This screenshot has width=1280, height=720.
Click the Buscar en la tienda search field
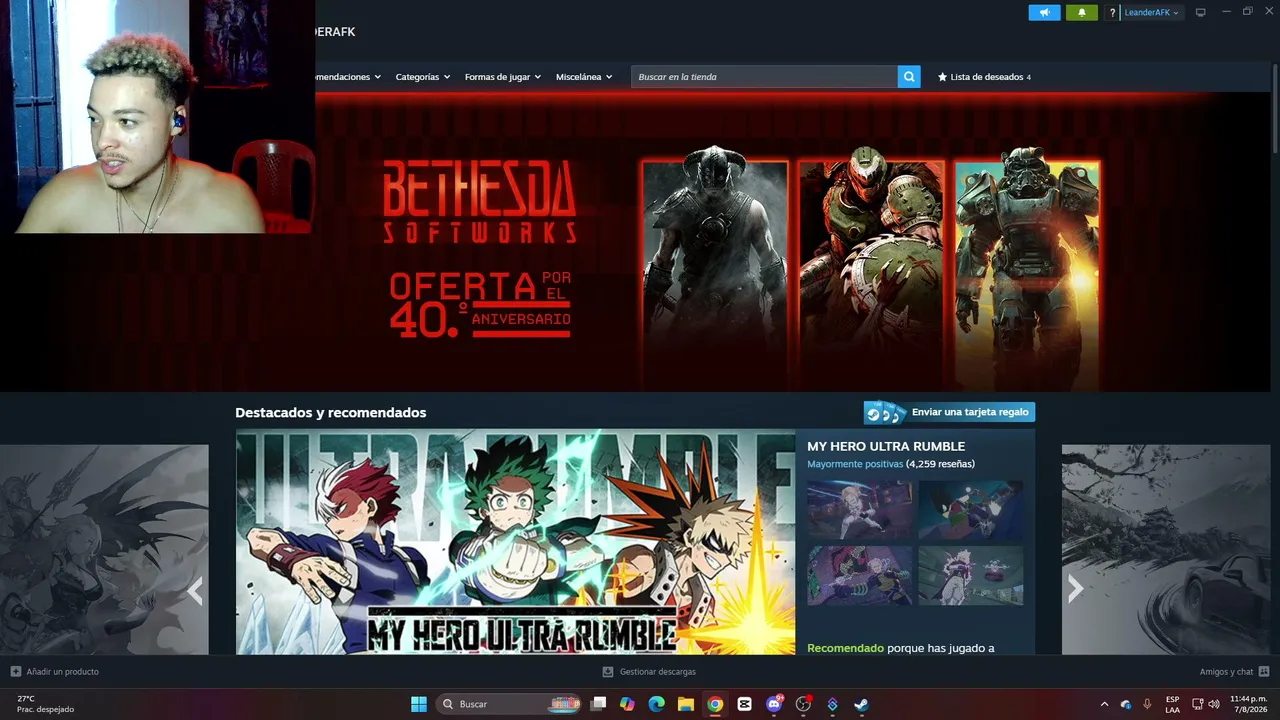(x=764, y=77)
